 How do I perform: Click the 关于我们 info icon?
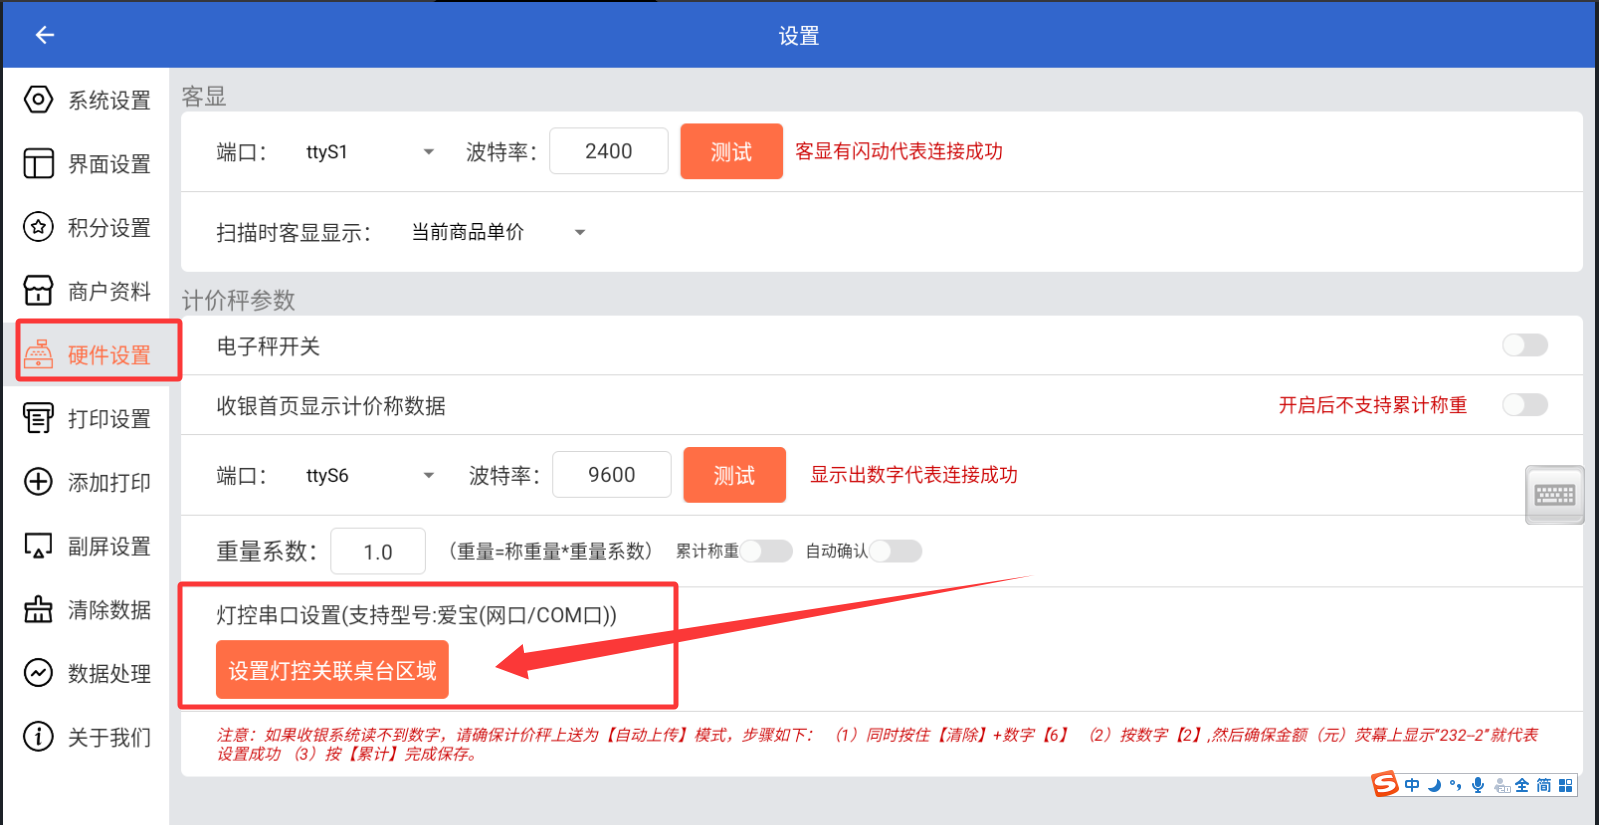pyautogui.click(x=38, y=737)
